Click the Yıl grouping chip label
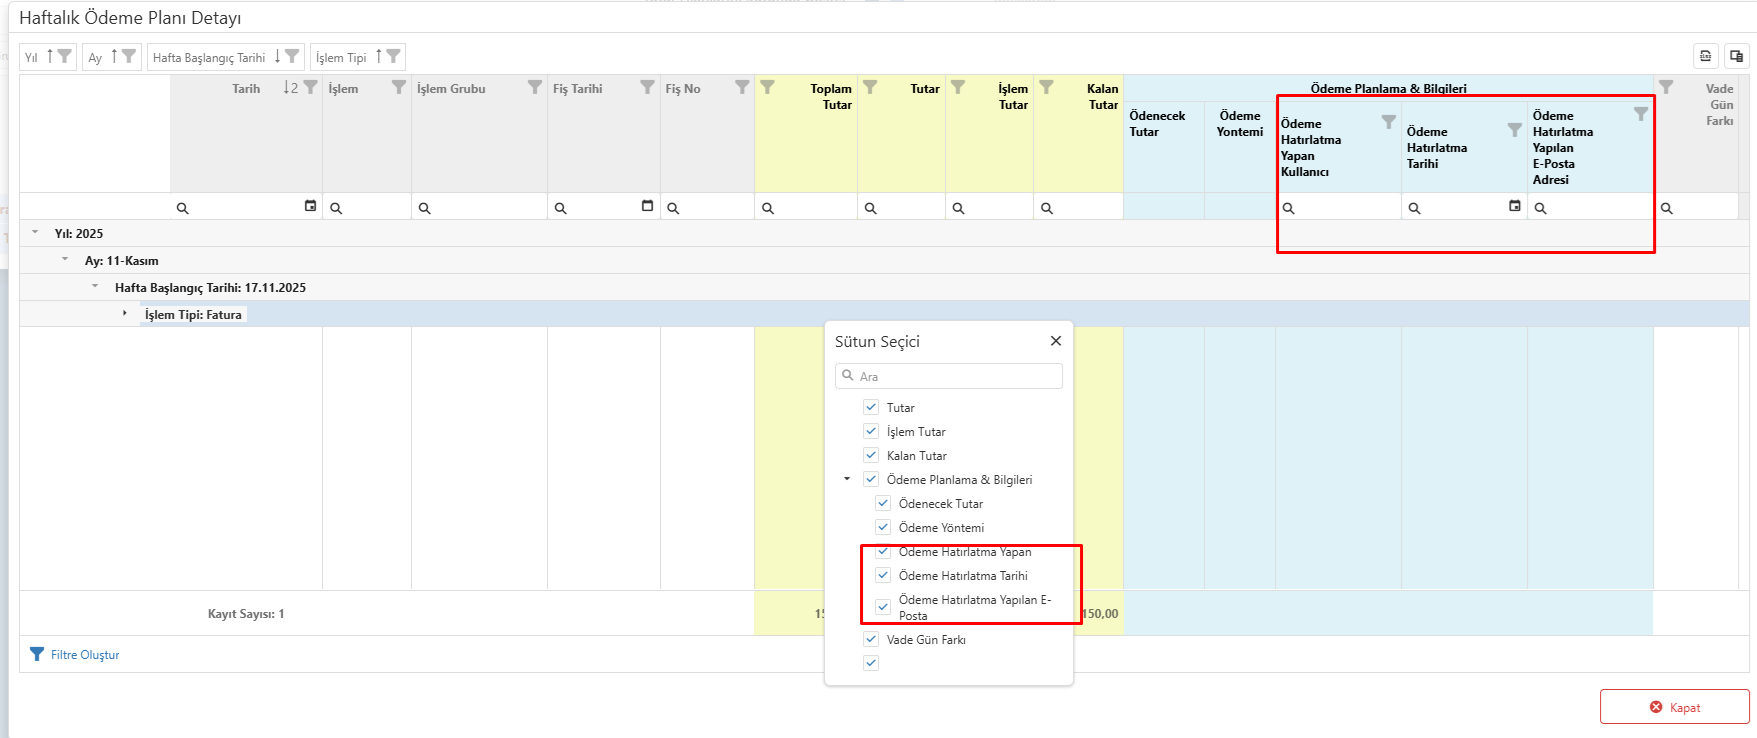 (31, 57)
